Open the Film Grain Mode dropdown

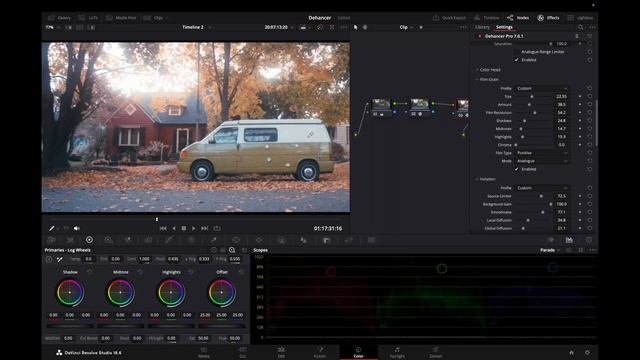click(x=542, y=161)
